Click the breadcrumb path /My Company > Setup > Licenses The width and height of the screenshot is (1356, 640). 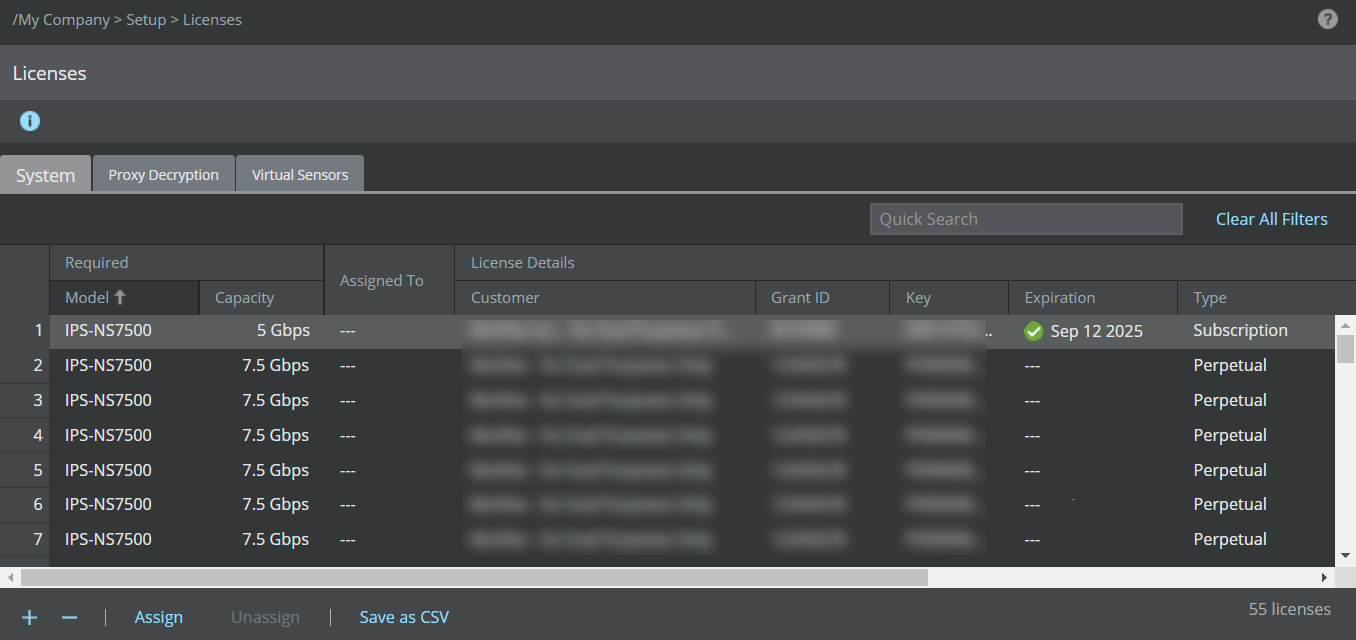coord(127,19)
